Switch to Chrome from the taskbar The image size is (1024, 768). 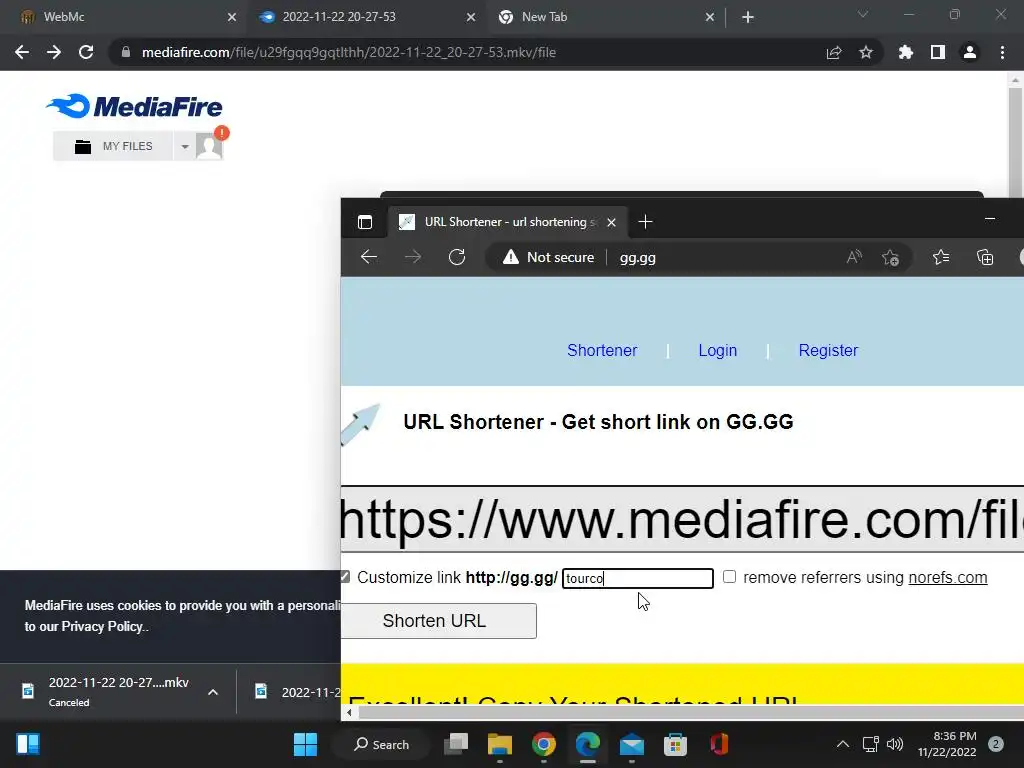point(543,744)
